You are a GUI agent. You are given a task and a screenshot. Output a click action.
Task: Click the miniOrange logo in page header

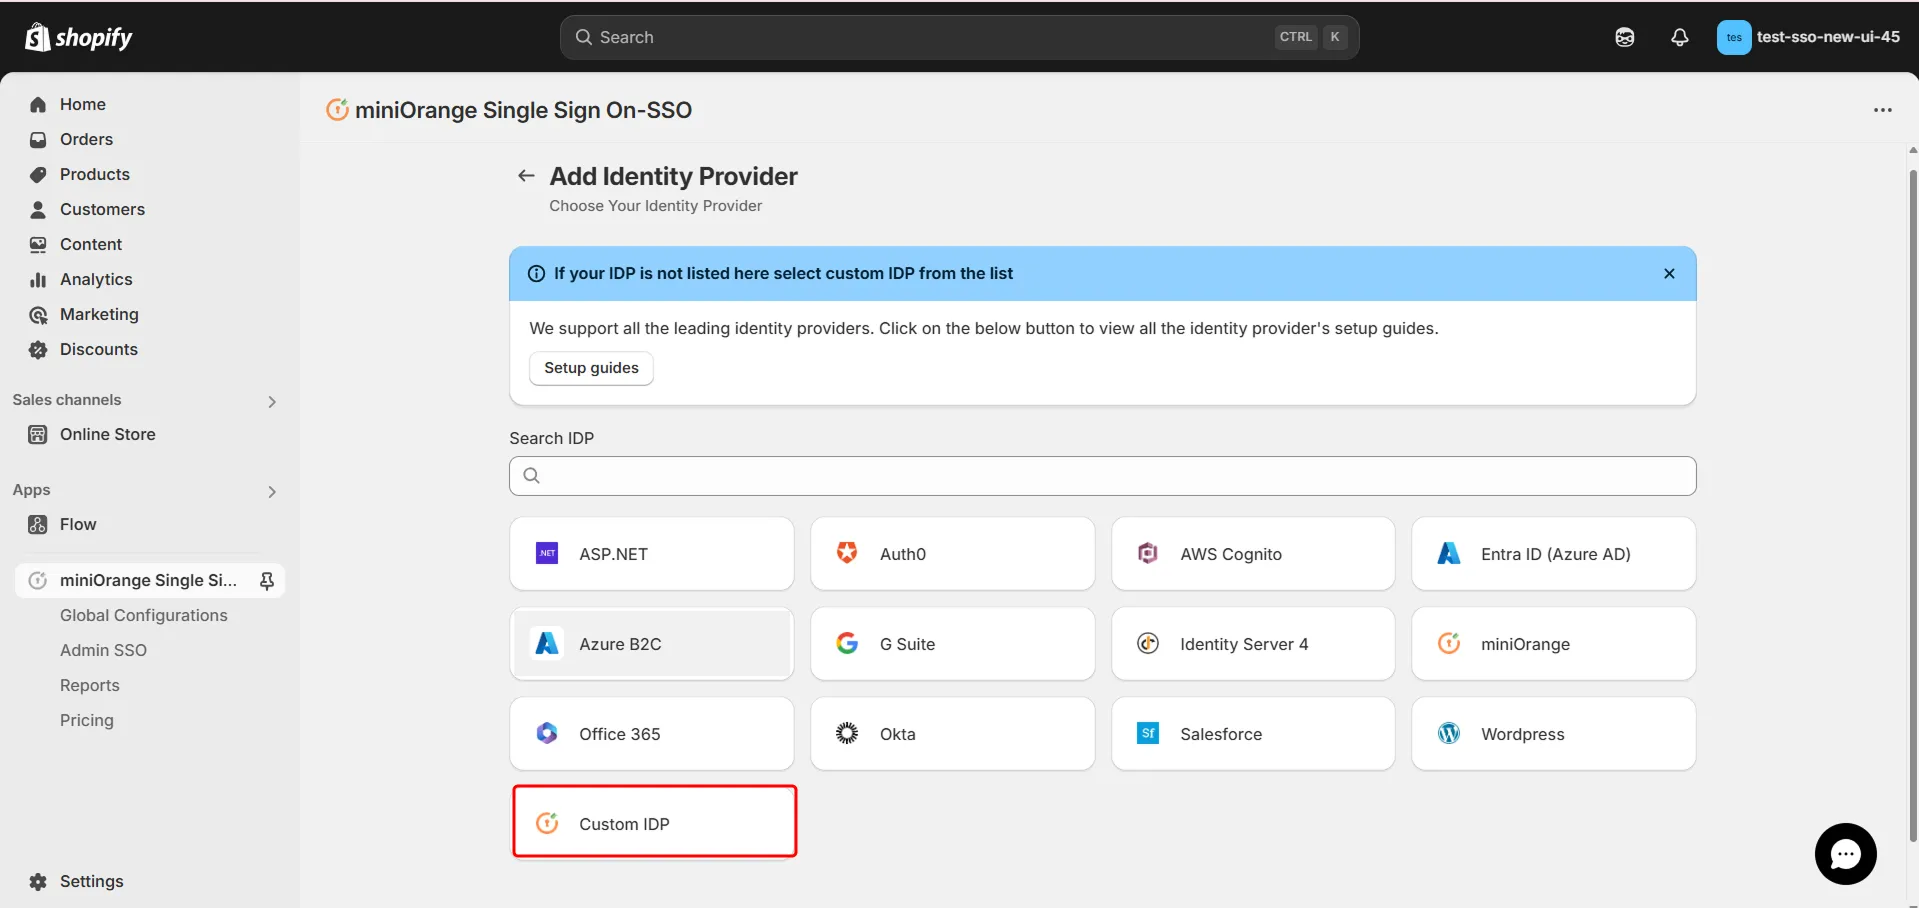tap(338, 110)
